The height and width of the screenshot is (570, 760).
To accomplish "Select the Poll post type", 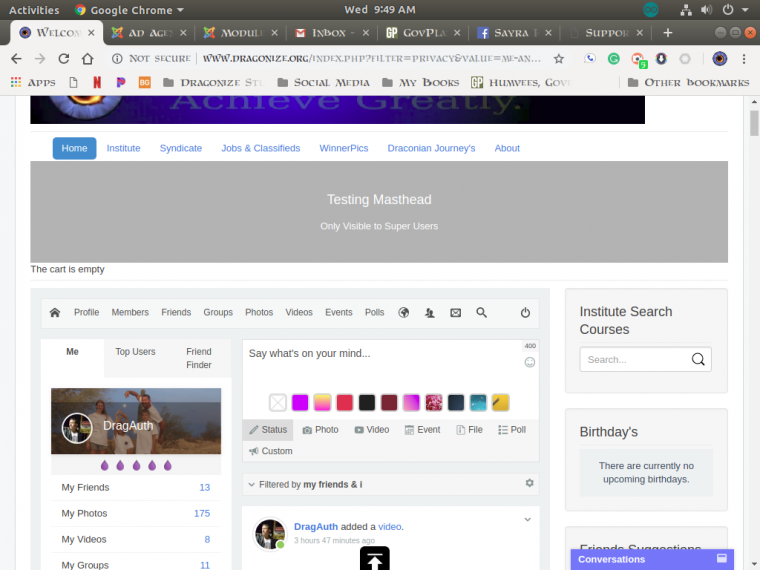I will coord(512,430).
